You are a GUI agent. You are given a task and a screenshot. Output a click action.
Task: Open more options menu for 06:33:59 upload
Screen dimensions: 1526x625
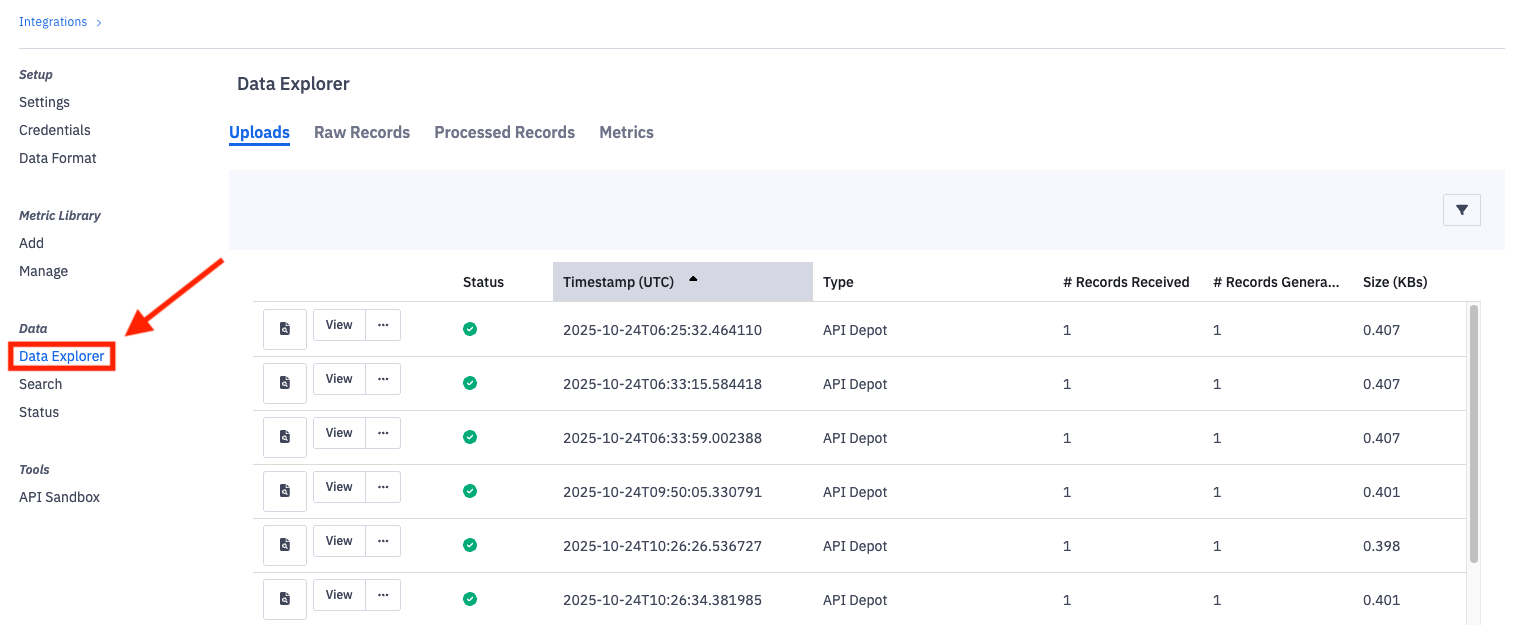(383, 433)
